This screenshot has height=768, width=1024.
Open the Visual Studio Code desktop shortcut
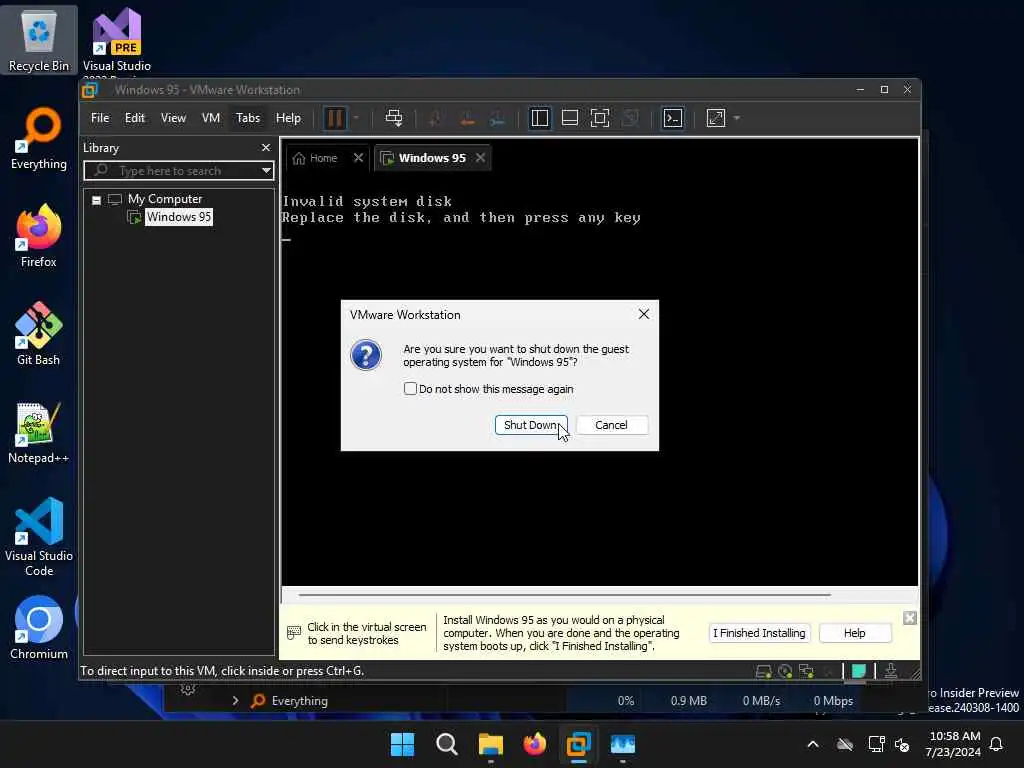pos(39,537)
